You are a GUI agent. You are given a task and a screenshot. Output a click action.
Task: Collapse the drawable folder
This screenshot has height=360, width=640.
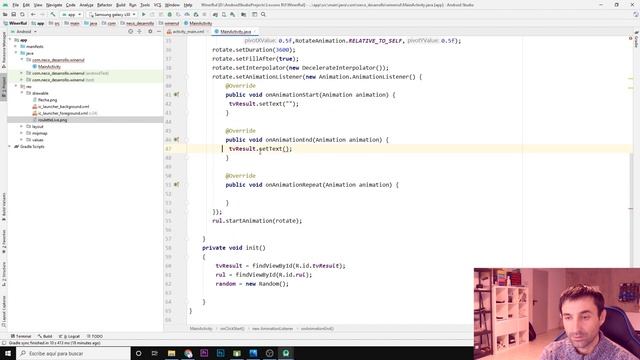[22, 93]
